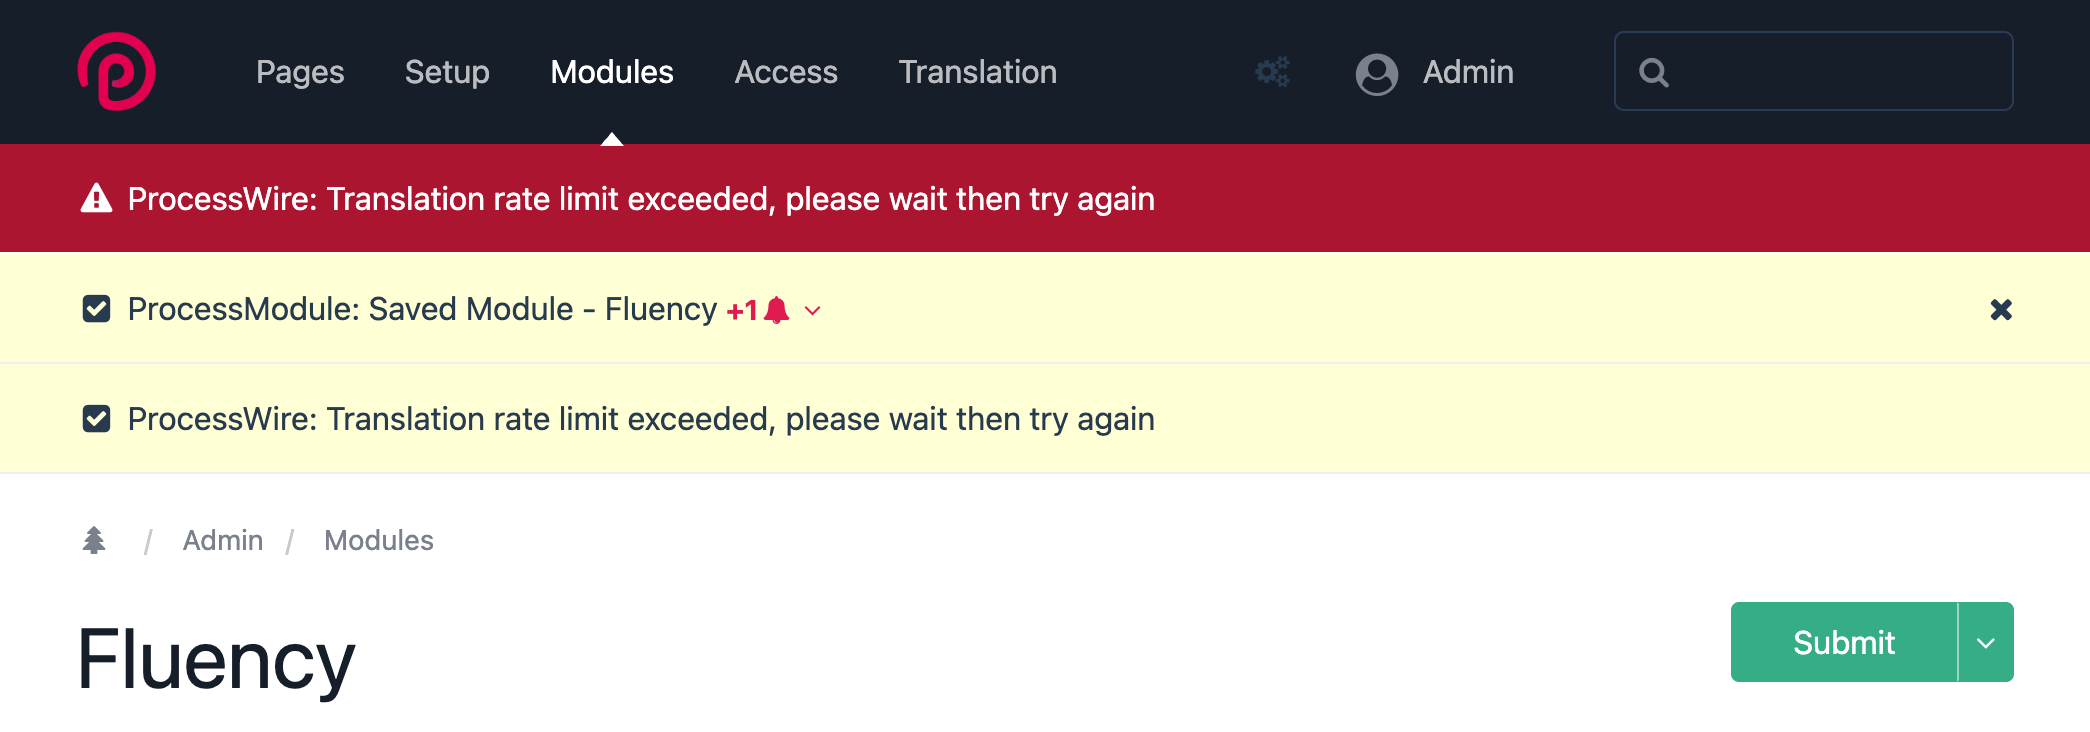
Task: Click the Saved Module notice checkmark
Action: pos(96,309)
